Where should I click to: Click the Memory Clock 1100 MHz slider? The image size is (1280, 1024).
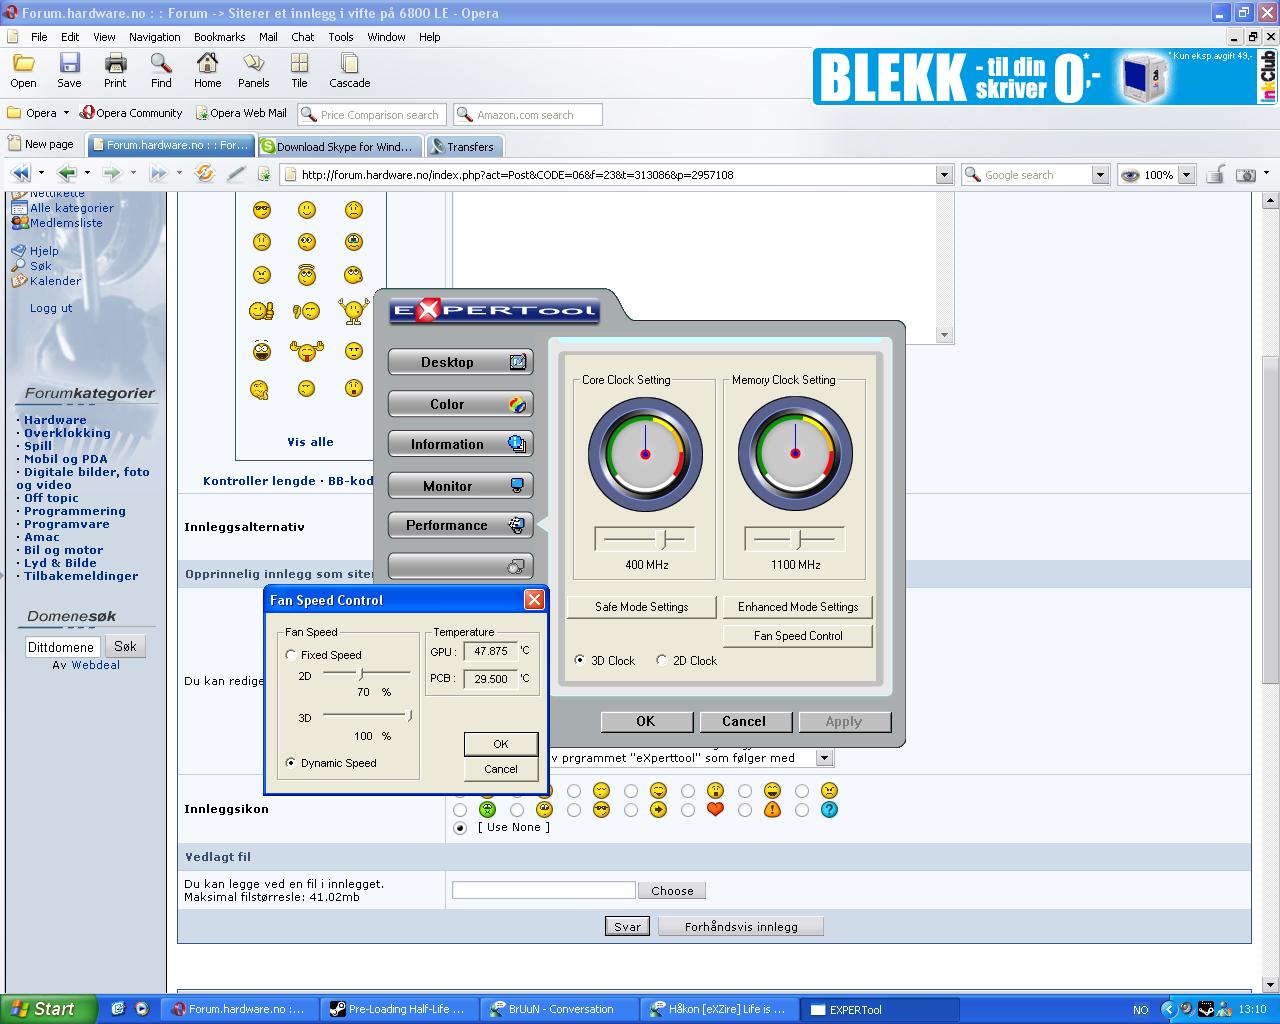(795, 539)
